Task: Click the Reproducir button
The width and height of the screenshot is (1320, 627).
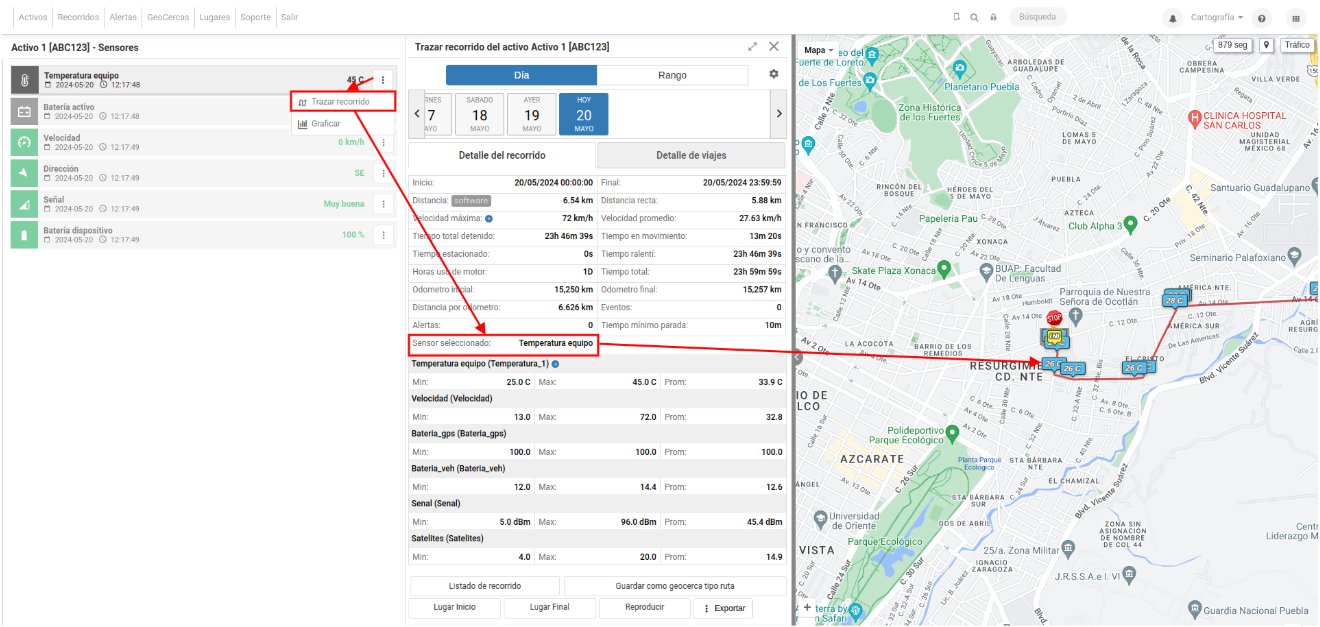Action: [x=645, y=608]
